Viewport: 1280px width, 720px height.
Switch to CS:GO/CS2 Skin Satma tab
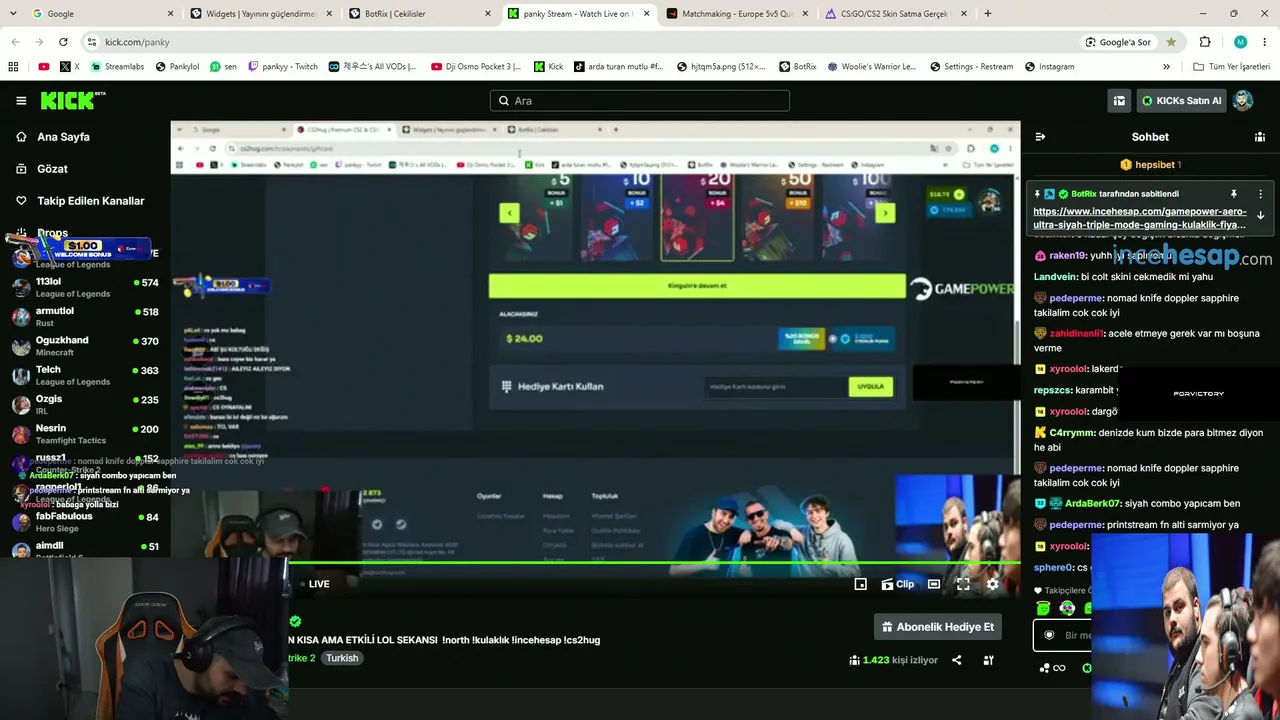click(x=896, y=14)
